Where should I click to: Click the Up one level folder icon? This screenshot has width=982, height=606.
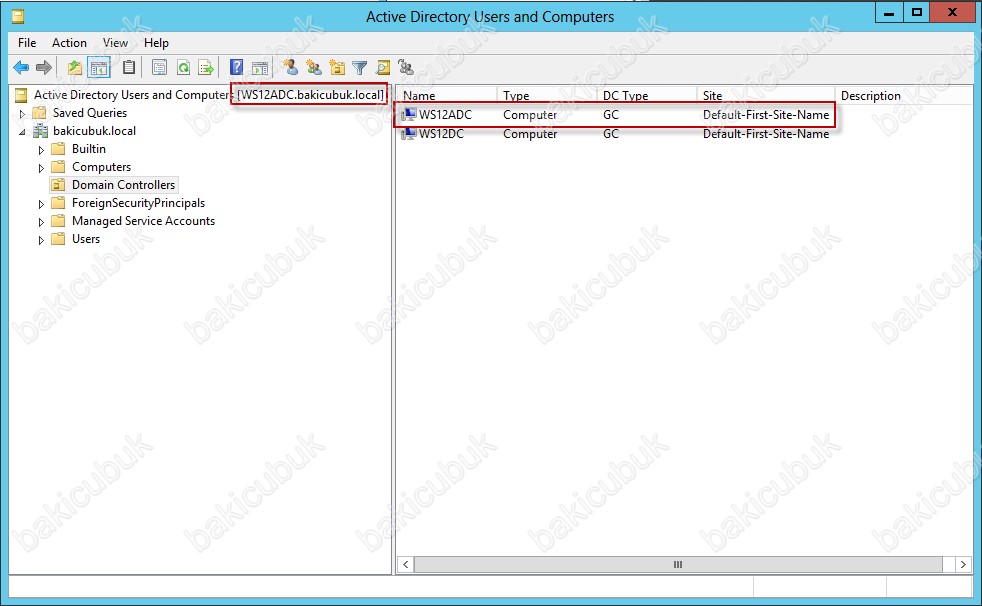(75, 68)
